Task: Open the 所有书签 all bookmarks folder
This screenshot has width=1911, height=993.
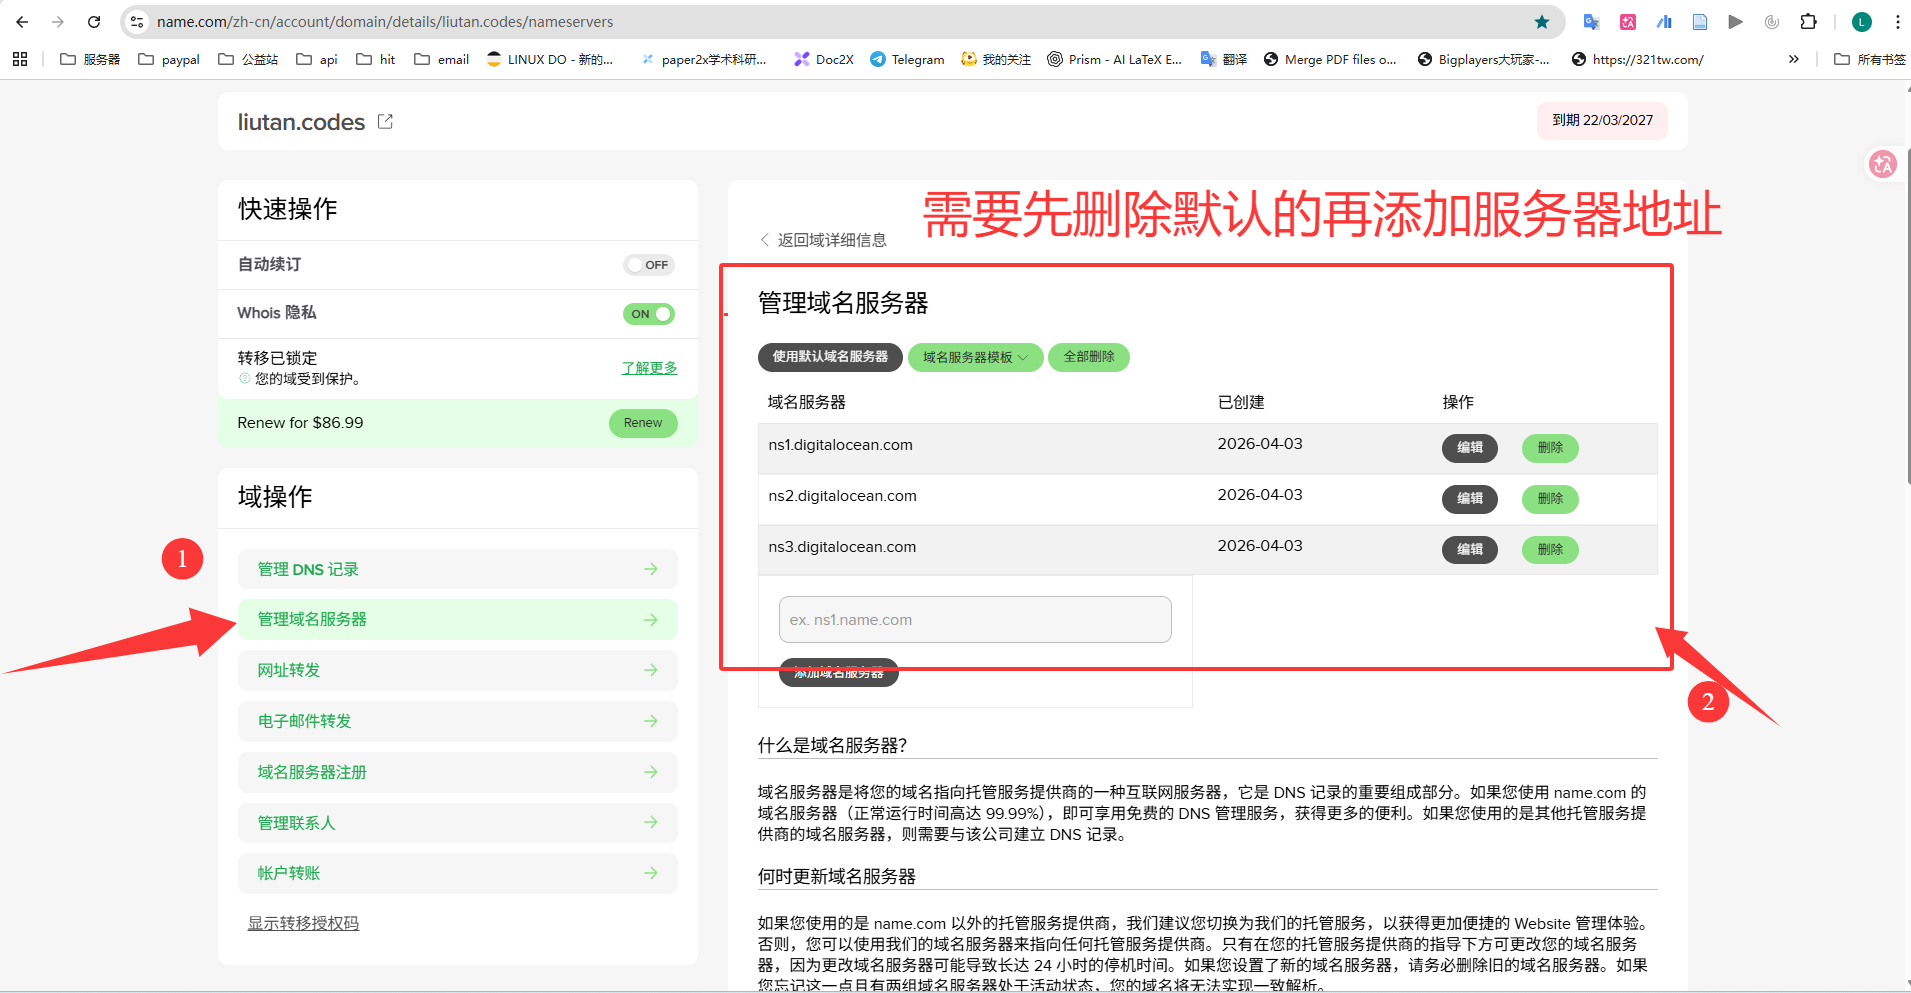Action: point(1869,59)
